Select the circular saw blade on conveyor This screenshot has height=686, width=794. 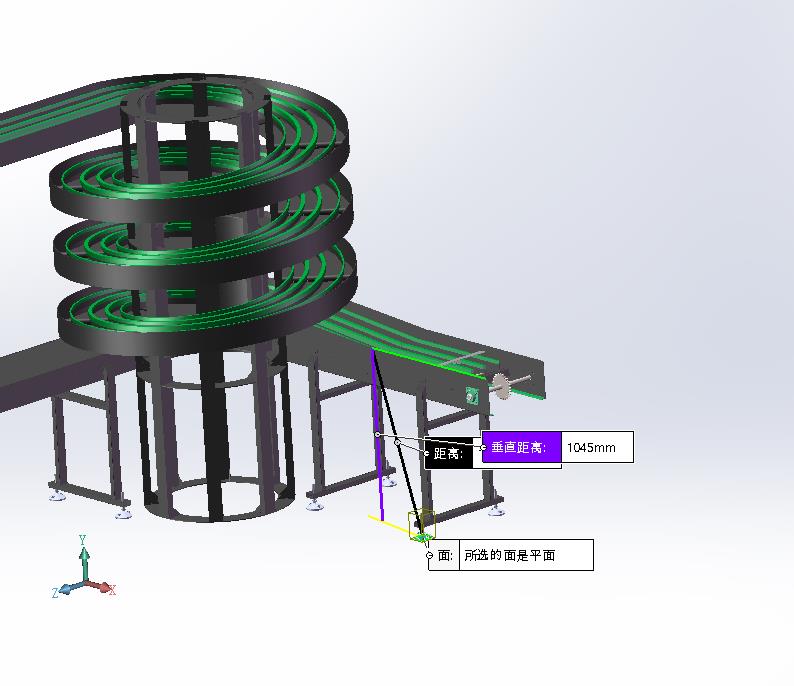pyautogui.click(x=501, y=385)
